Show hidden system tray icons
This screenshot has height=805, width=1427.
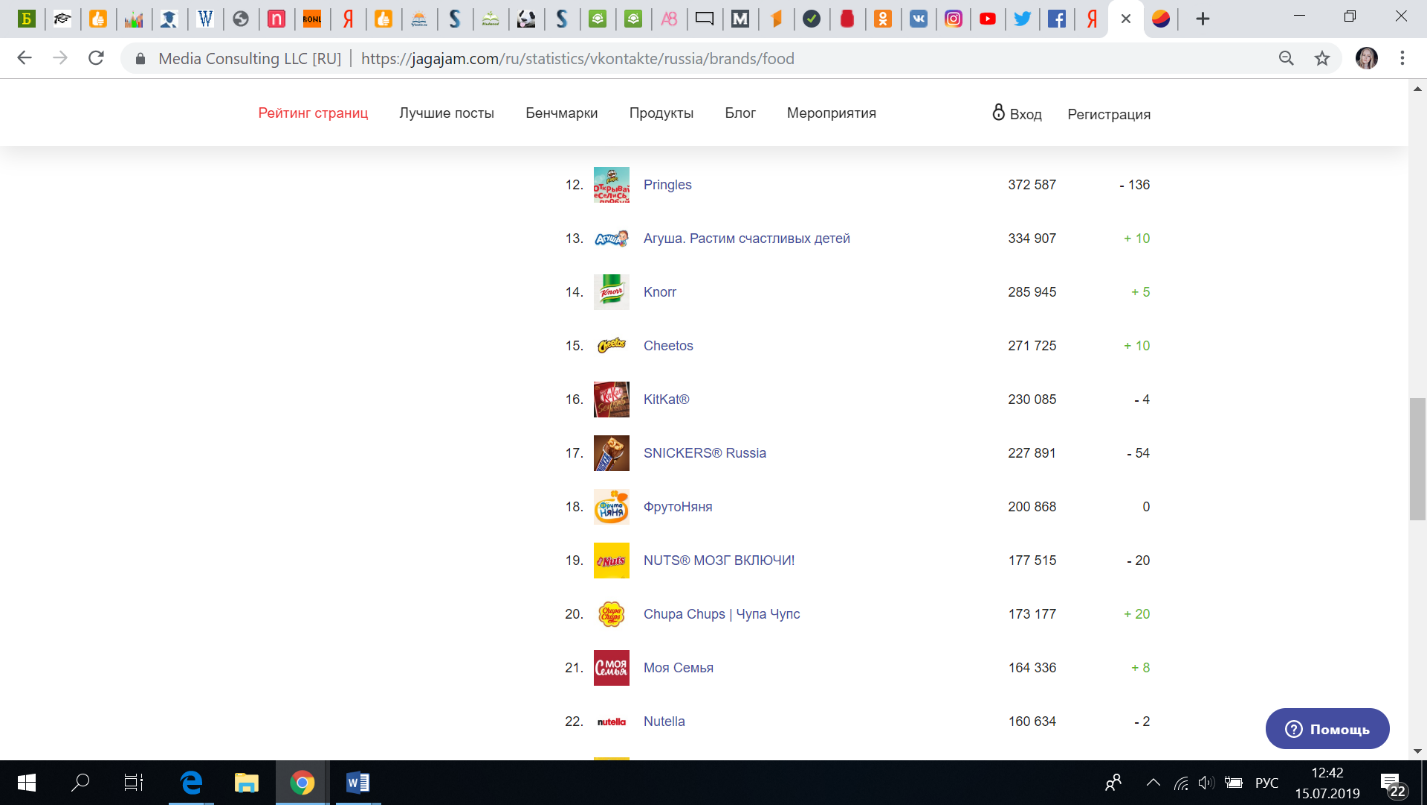click(1153, 783)
